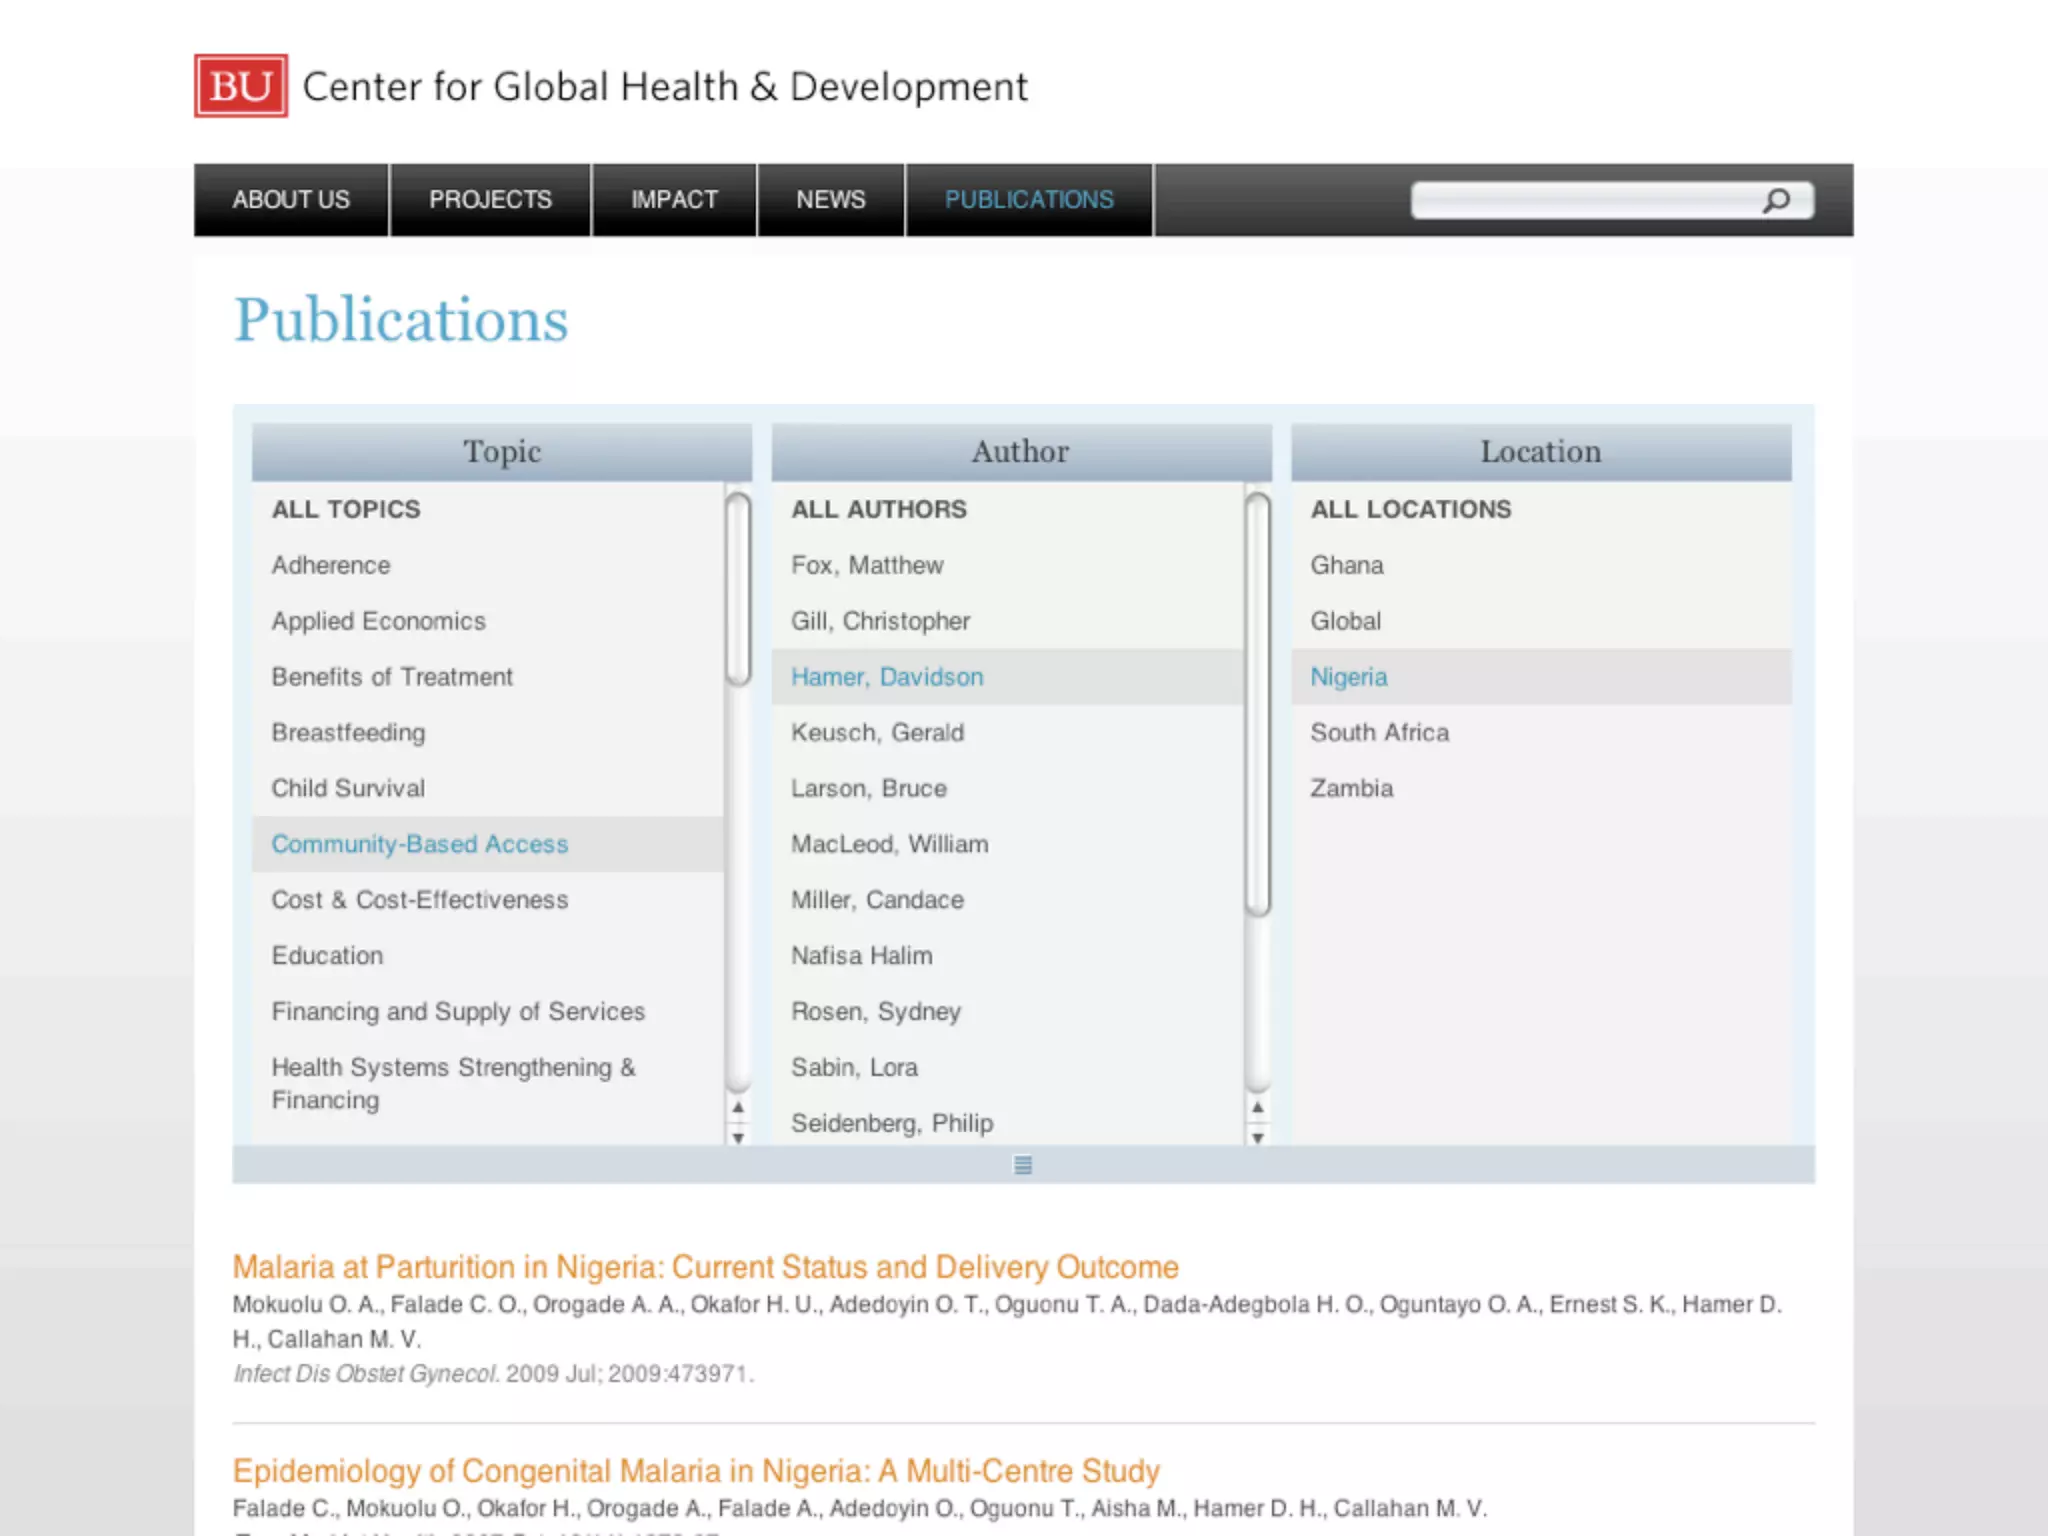2048x1536 pixels.
Task: Open Malaria at Parturition in Nigeria article
Action: click(x=705, y=1267)
